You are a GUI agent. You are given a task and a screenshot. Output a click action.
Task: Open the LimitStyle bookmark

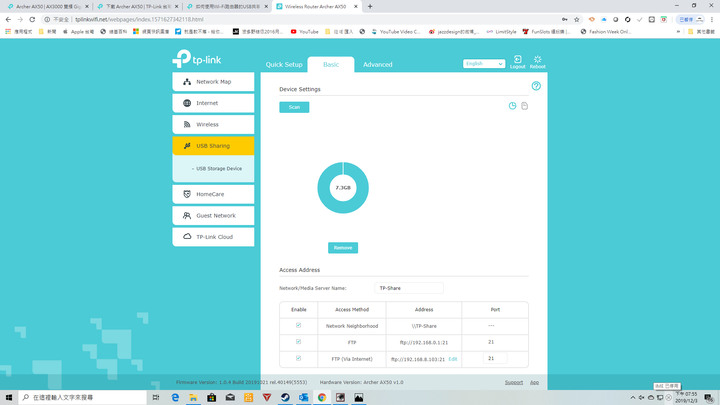501,32
